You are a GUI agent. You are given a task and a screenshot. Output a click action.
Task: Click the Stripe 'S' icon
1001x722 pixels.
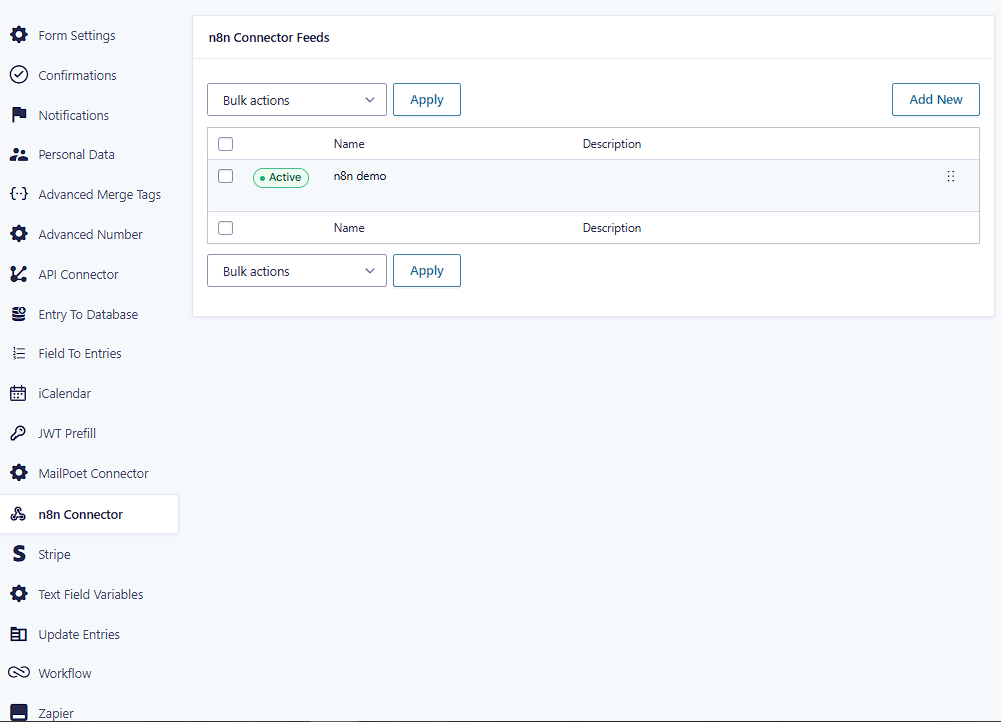[x=18, y=554]
